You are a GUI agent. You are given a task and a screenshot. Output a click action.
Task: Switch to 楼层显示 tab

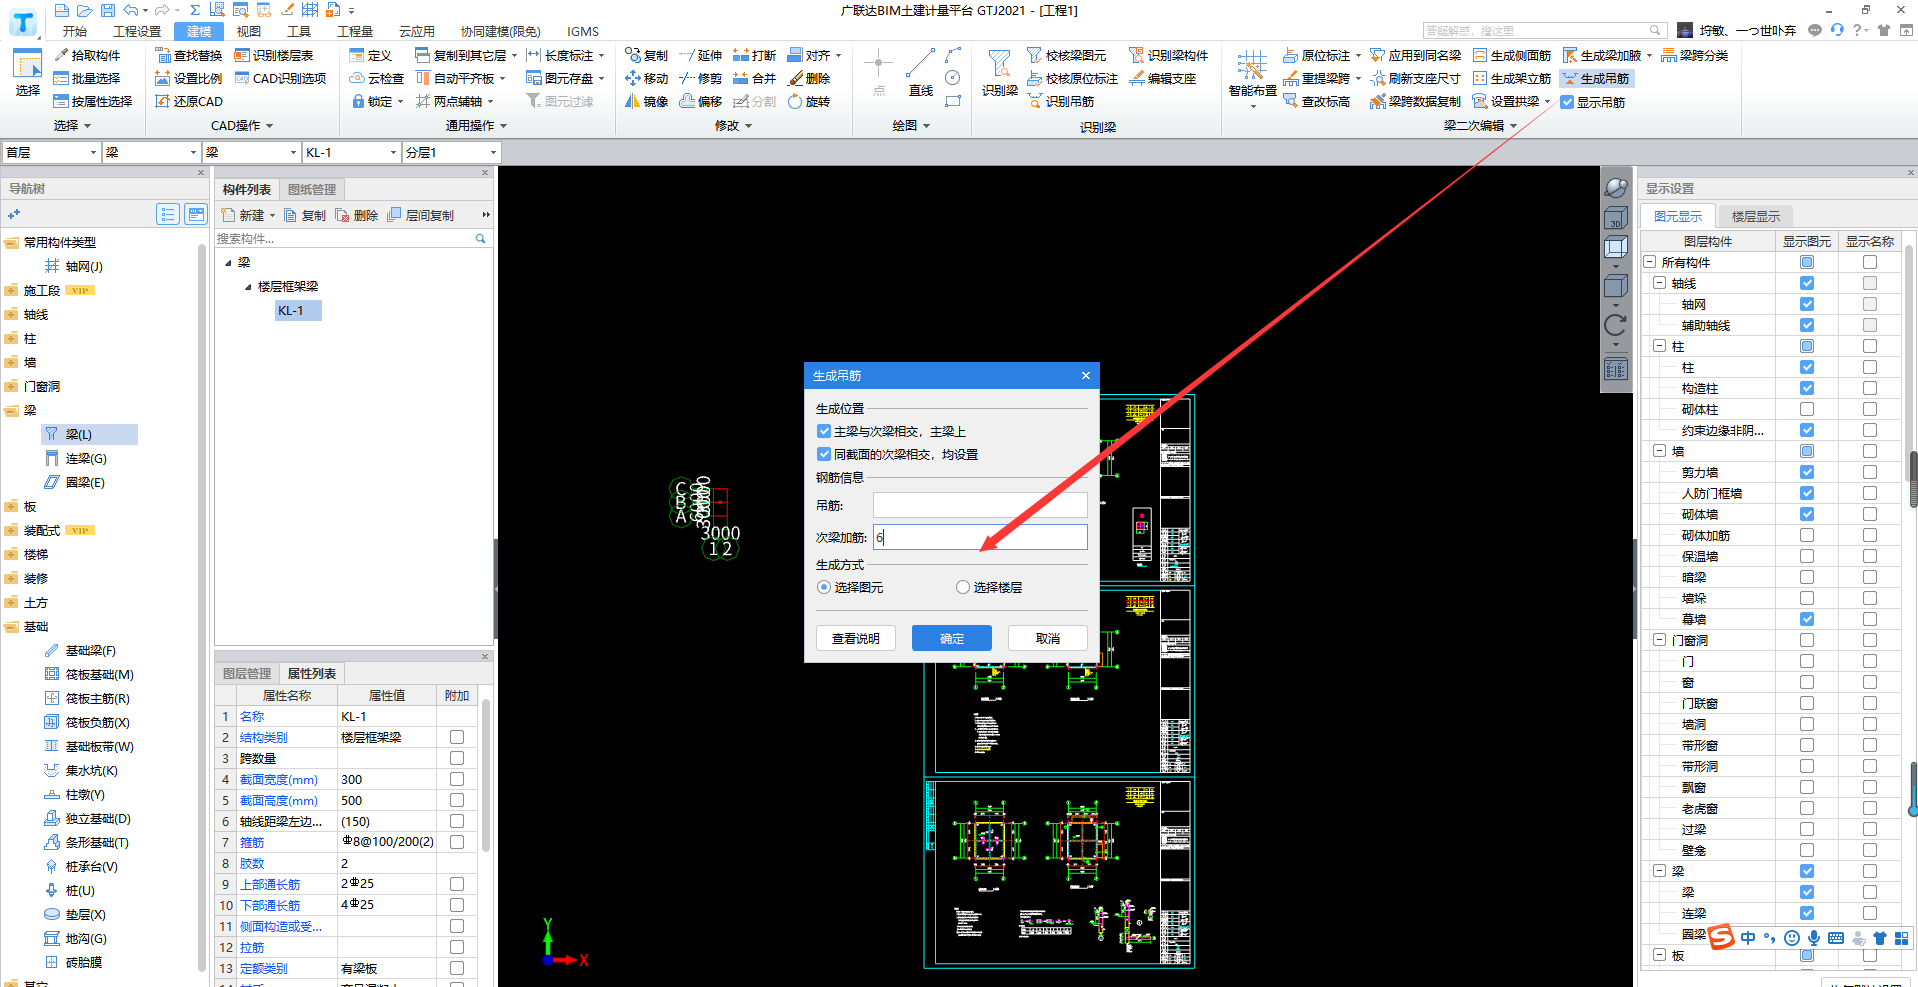click(x=1755, y=216)
